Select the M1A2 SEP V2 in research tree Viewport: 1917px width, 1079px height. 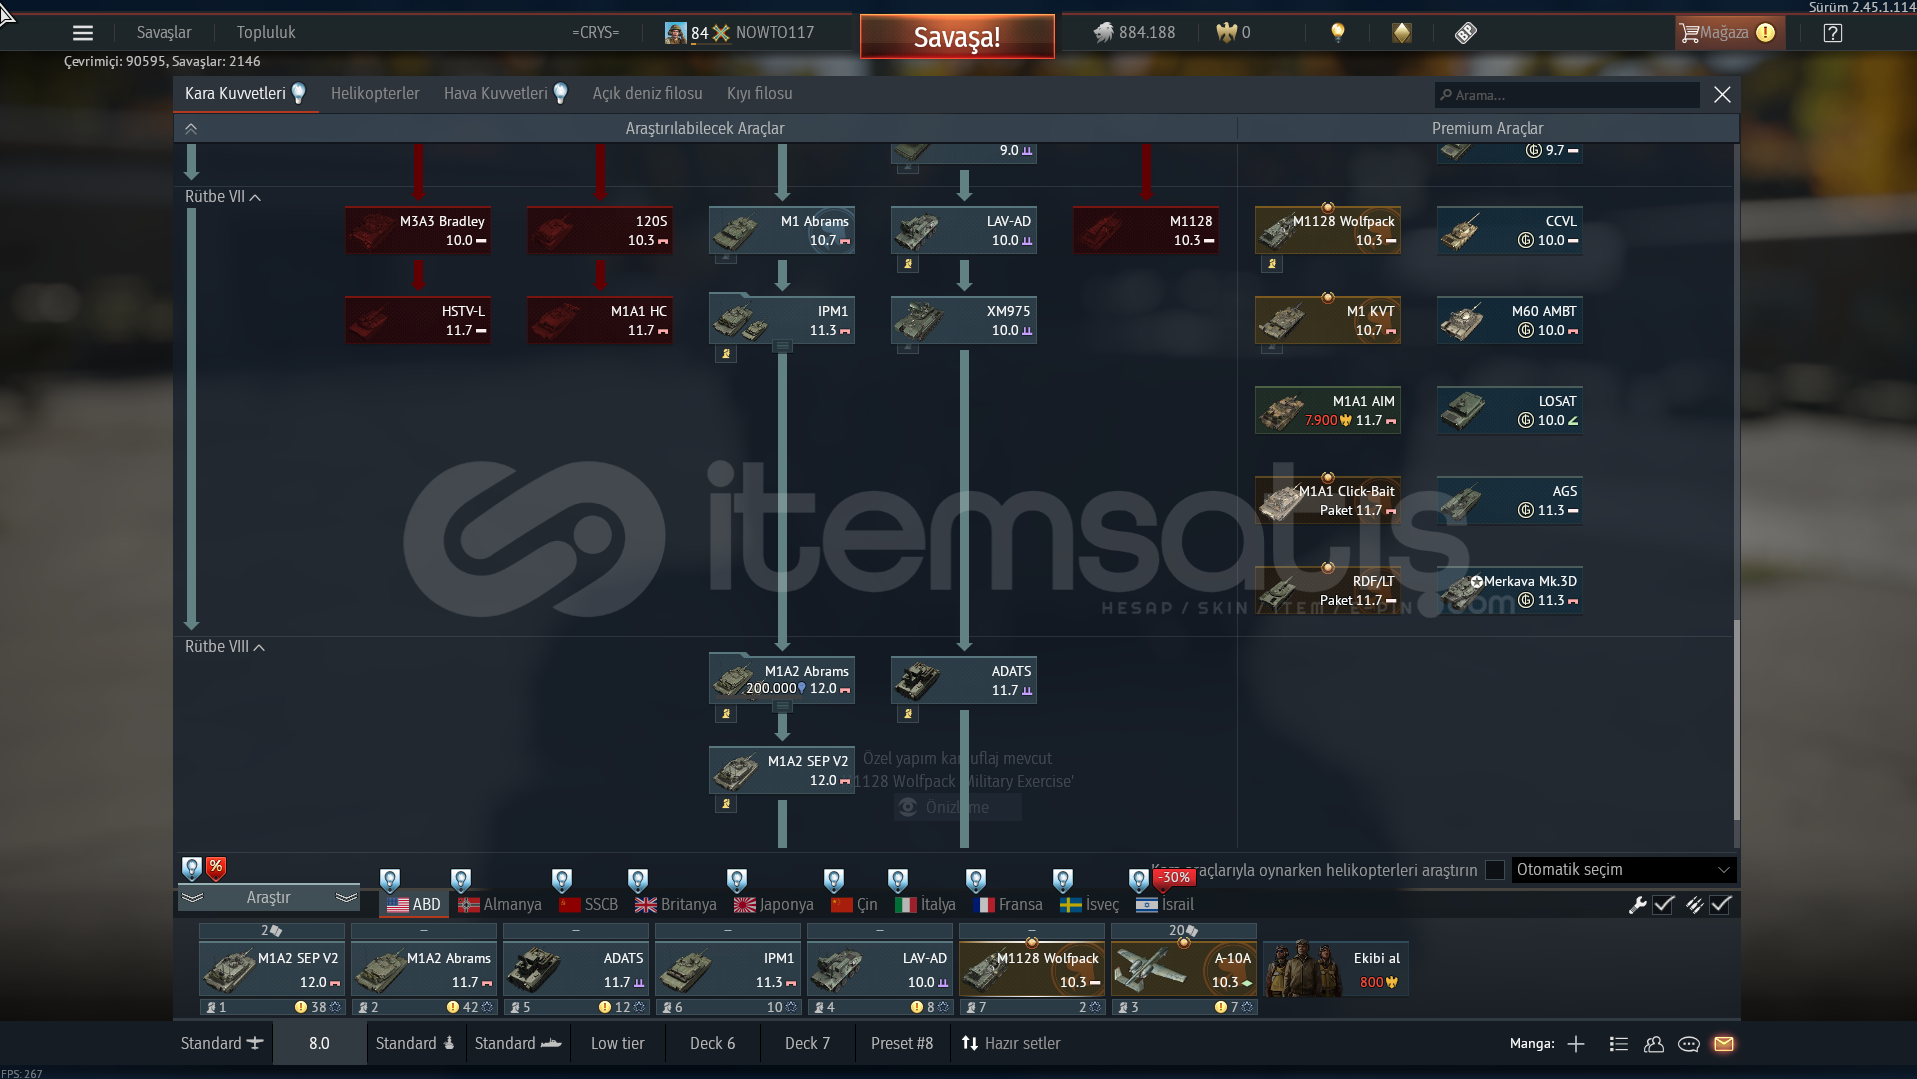[x=782, y=770]
